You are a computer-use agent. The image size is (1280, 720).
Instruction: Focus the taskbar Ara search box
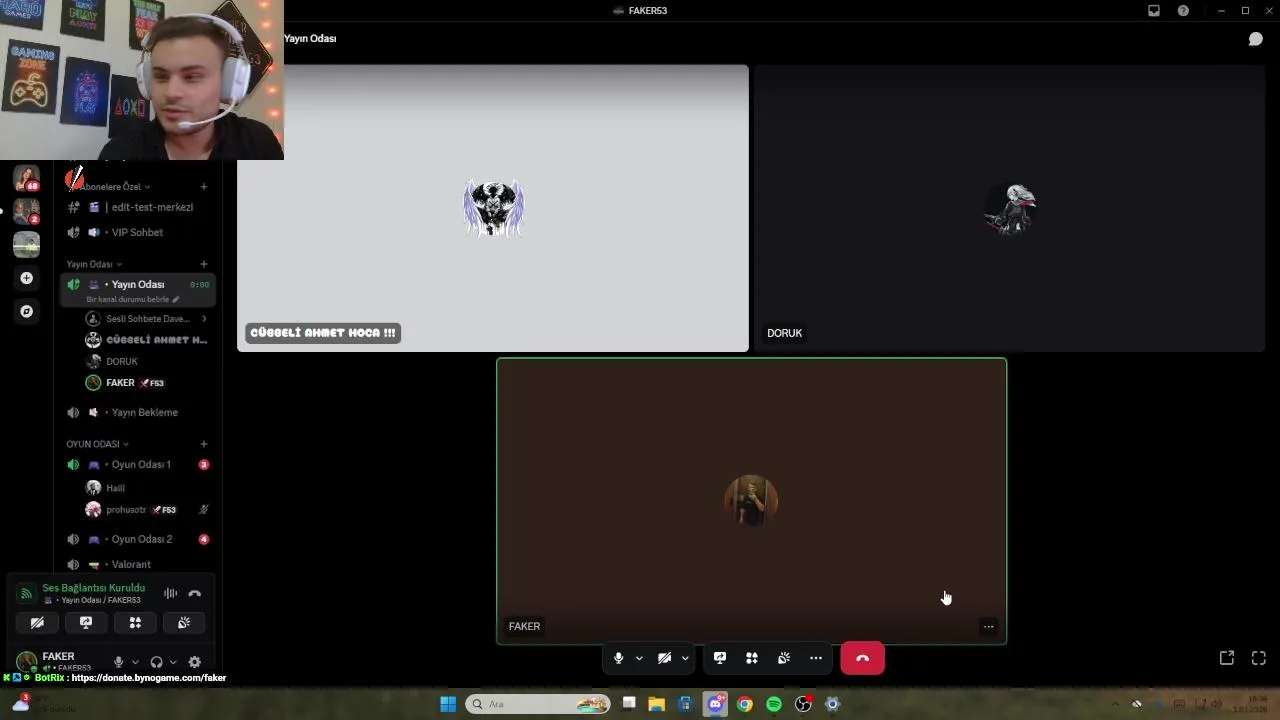[539, 704]
